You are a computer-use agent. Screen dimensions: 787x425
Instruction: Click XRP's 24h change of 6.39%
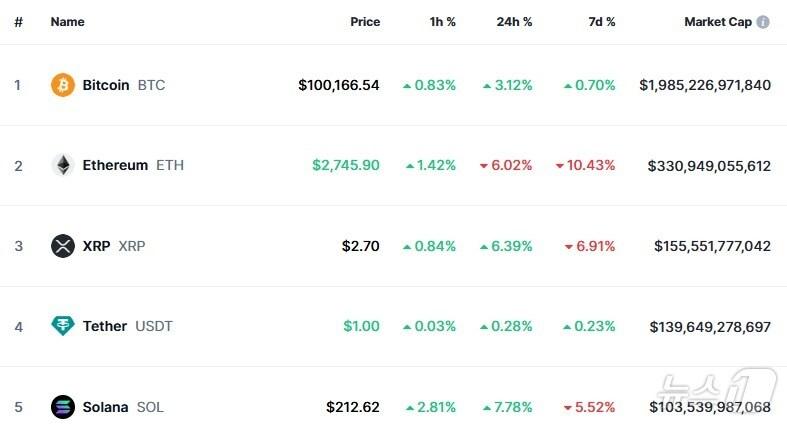511,246
